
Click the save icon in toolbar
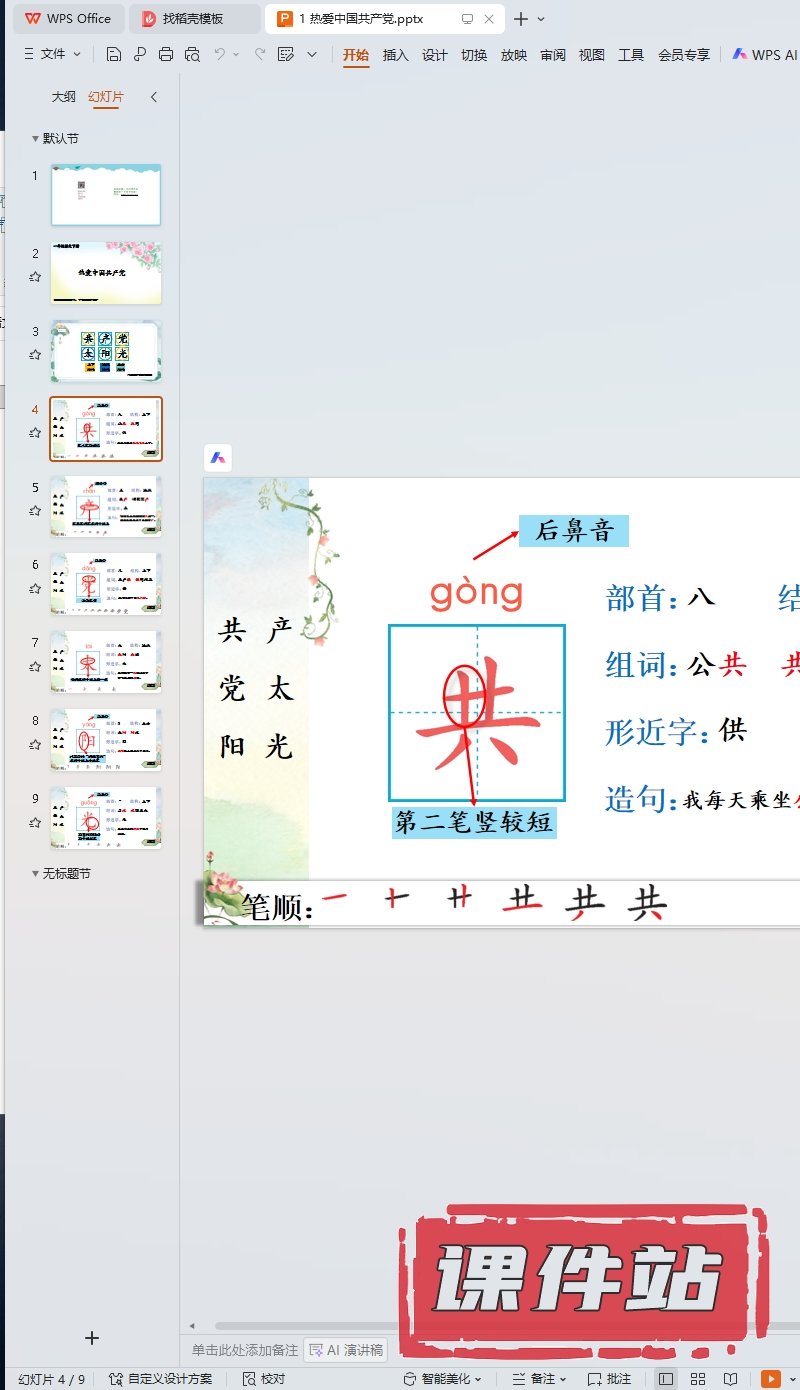[x=114, y=55]
